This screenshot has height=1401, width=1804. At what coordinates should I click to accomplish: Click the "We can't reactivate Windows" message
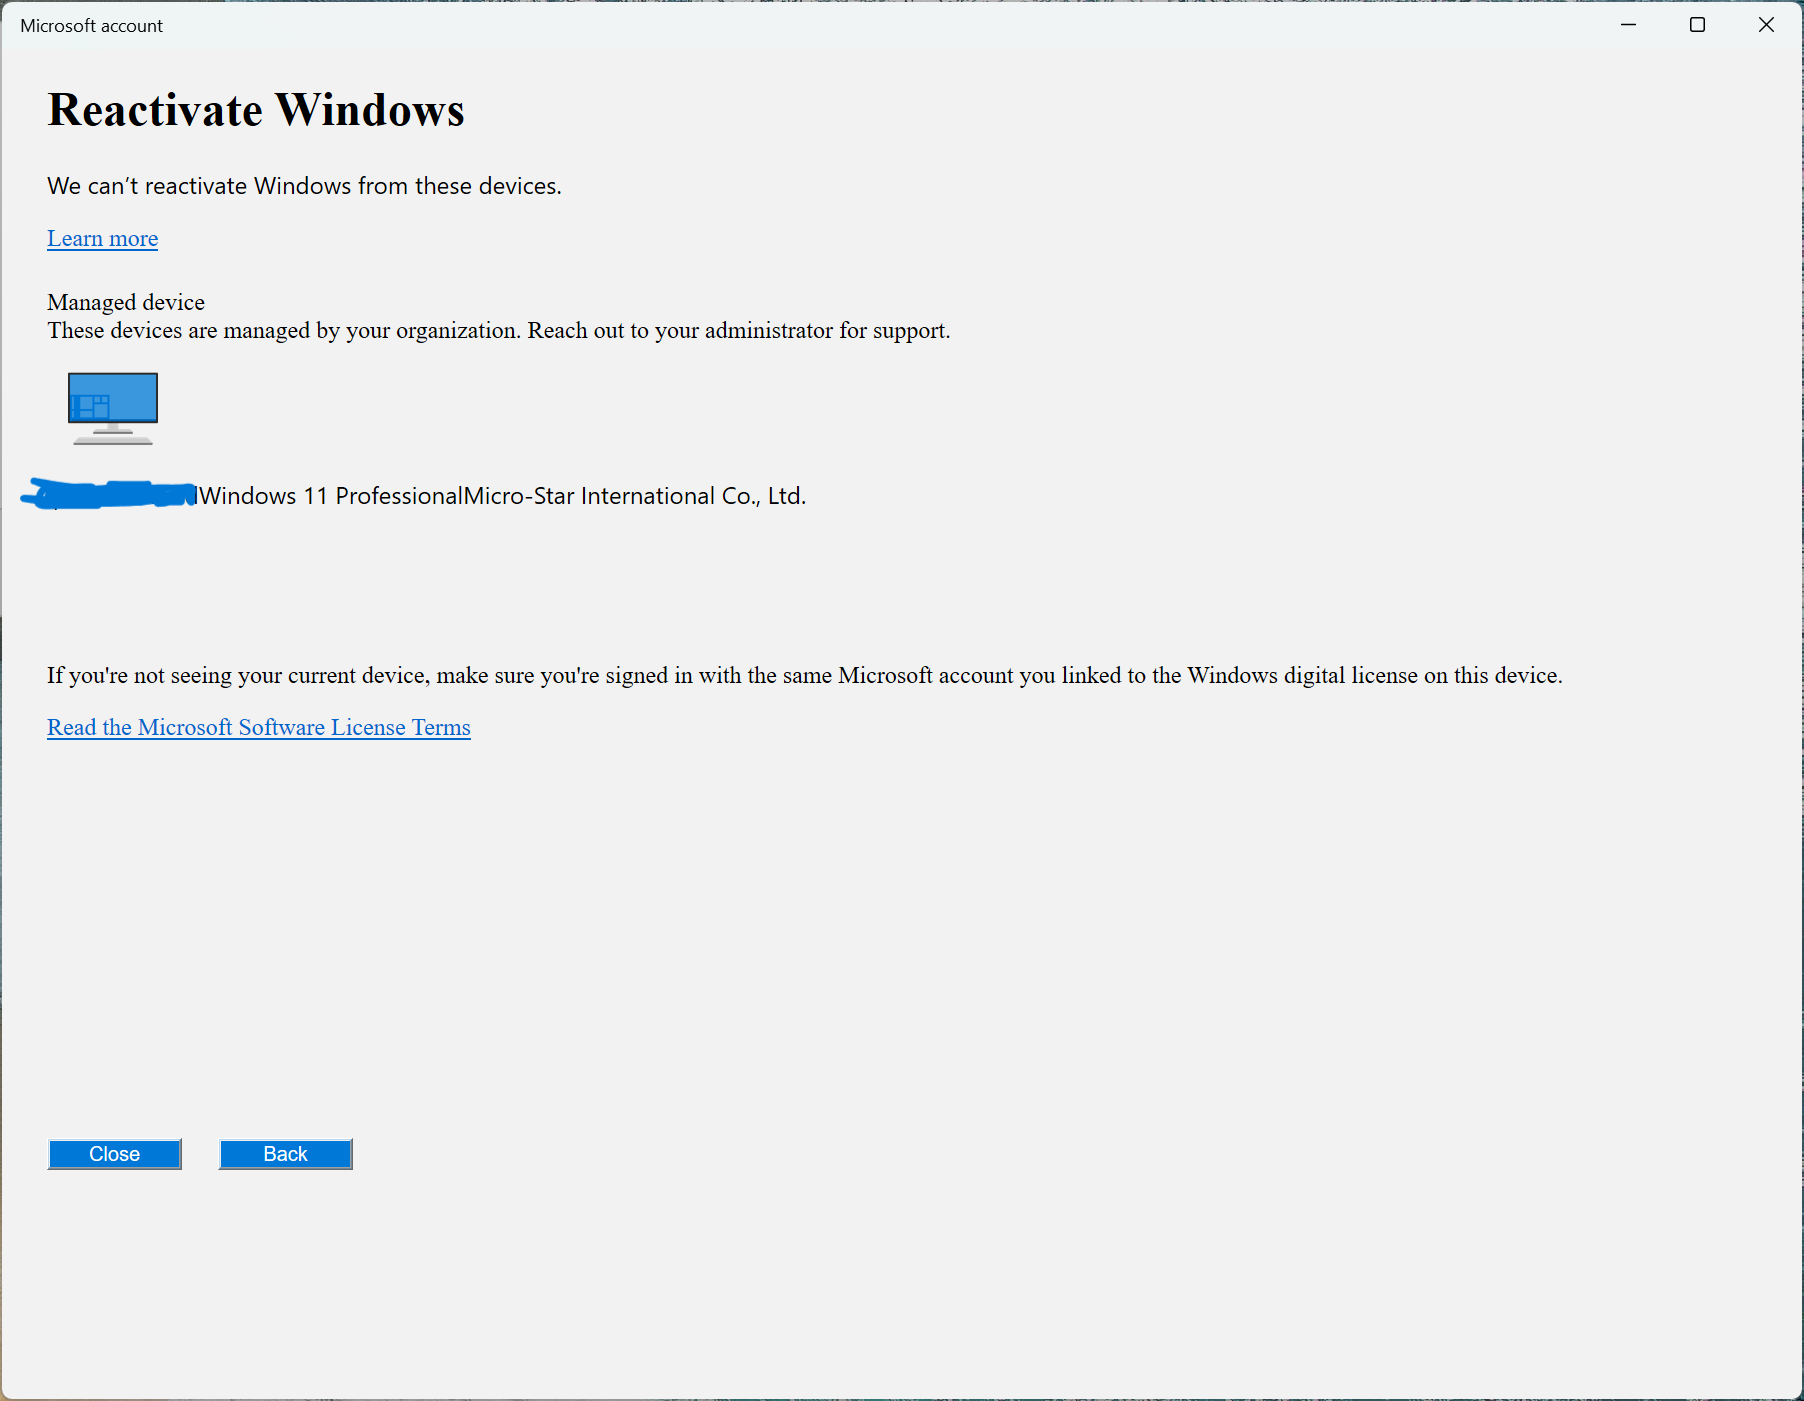tap(304, 186)
